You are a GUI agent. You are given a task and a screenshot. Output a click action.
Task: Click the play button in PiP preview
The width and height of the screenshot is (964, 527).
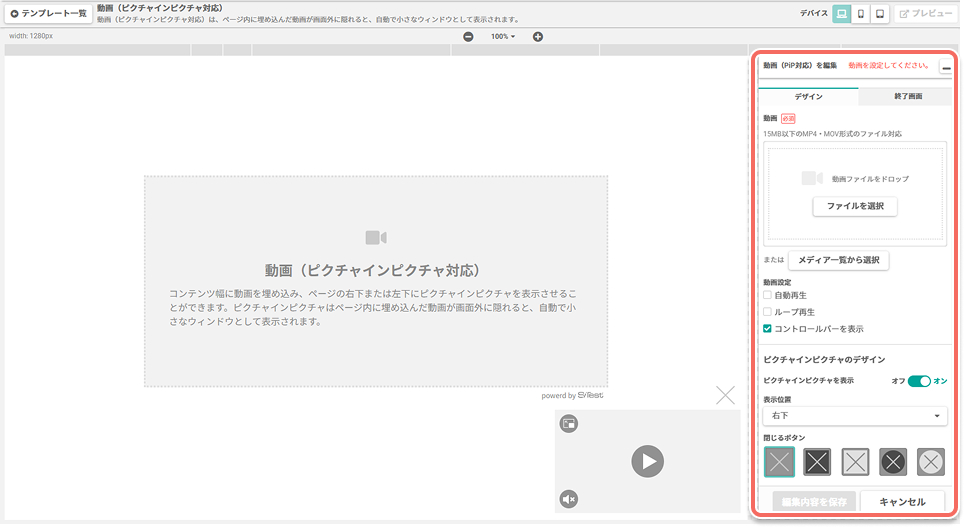(647, 461)
